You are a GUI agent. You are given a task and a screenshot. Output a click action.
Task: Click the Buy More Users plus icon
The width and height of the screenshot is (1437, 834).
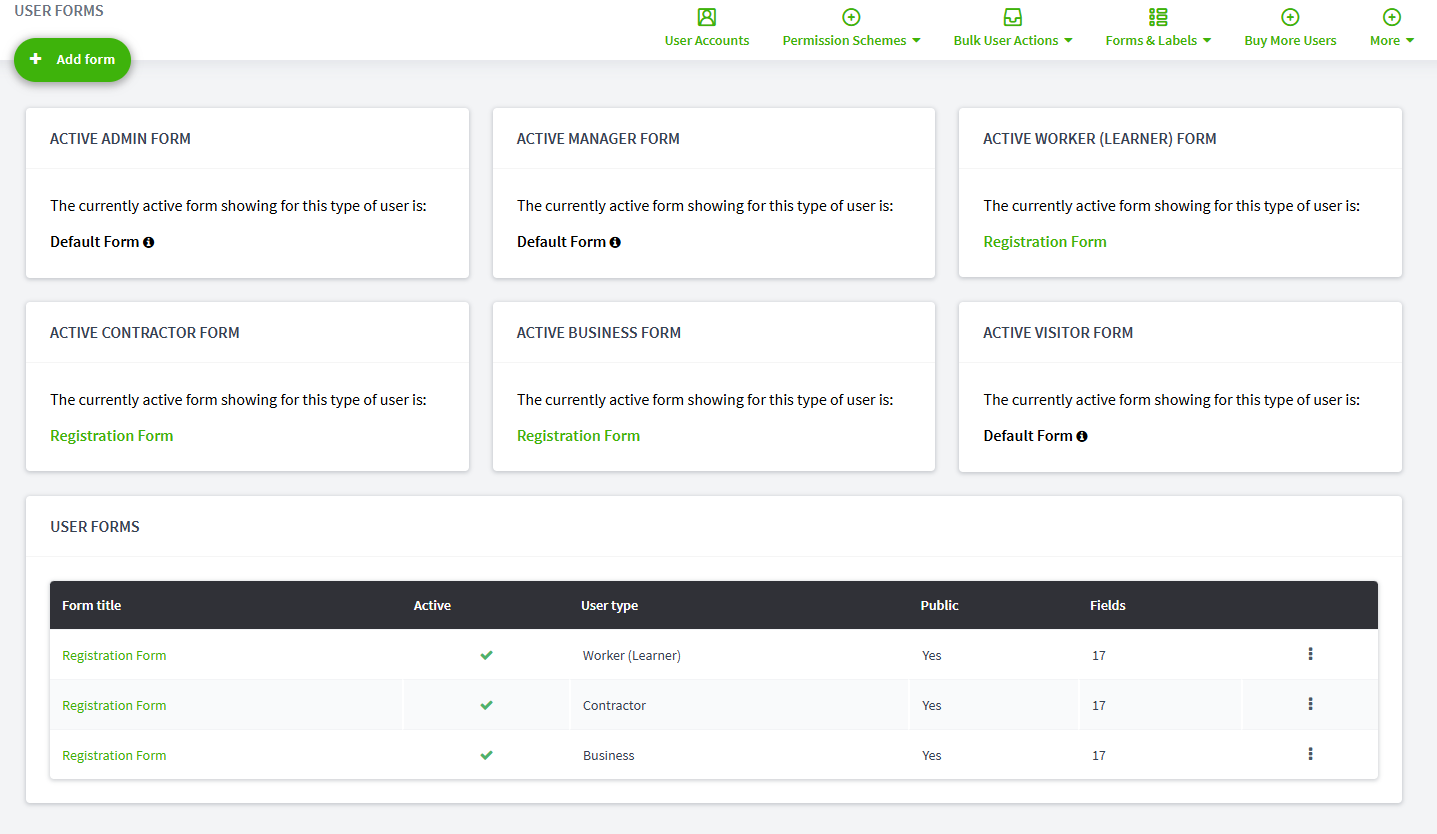[1290, 17]
